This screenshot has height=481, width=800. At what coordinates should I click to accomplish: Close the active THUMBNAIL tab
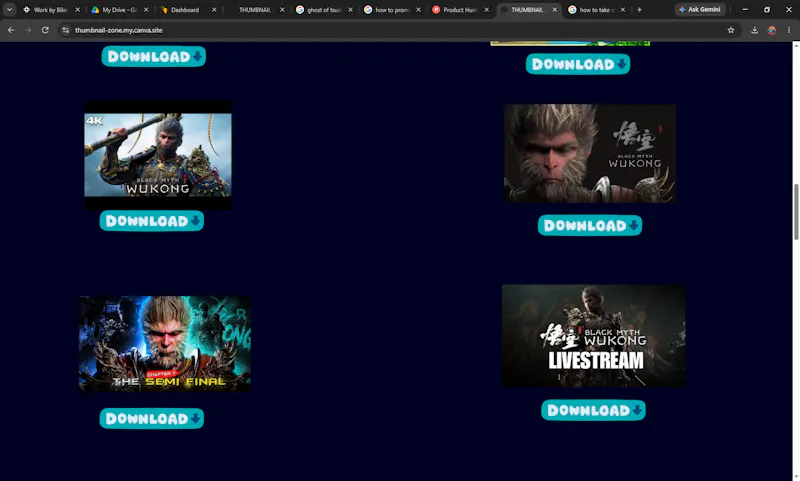click(x=555, y=10)
